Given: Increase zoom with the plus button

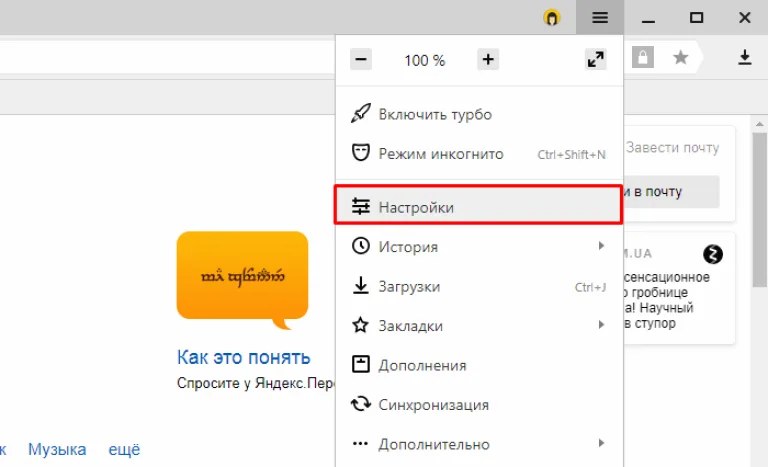Looking at the screenshot, I should click(488, 60).
